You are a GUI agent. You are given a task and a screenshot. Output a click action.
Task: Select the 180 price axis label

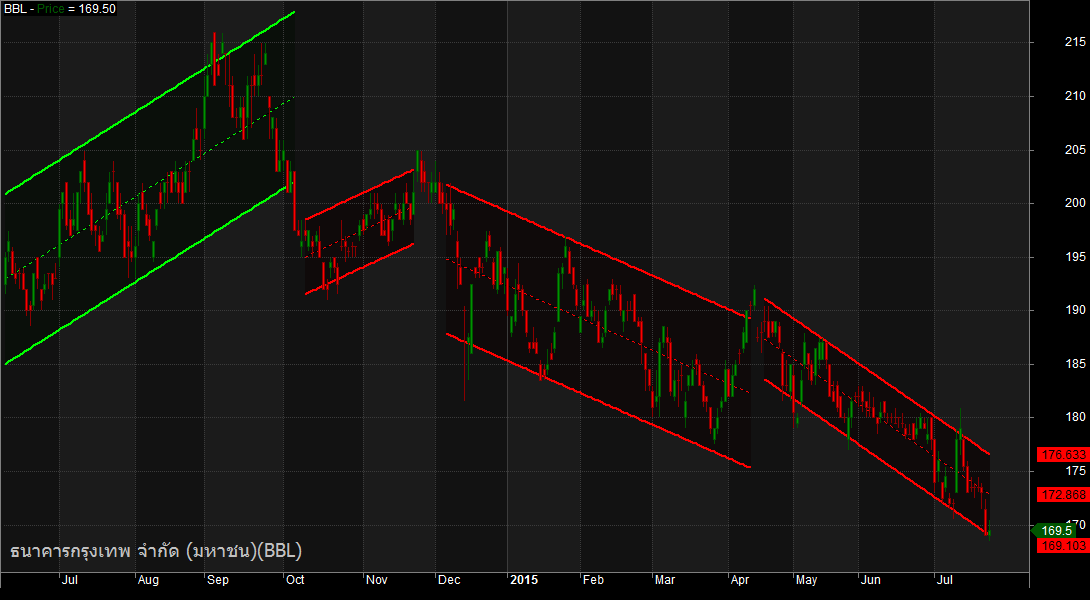point(1077,417)
